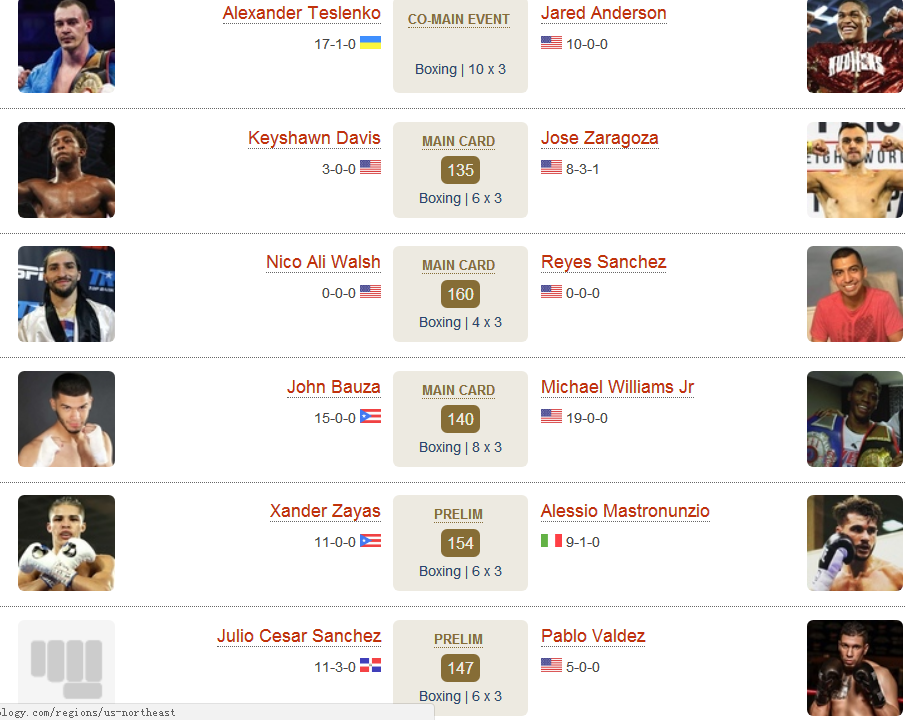Click the 160 weight badge
The height and width of the screenshot is (720, 919).
point(460,294)
